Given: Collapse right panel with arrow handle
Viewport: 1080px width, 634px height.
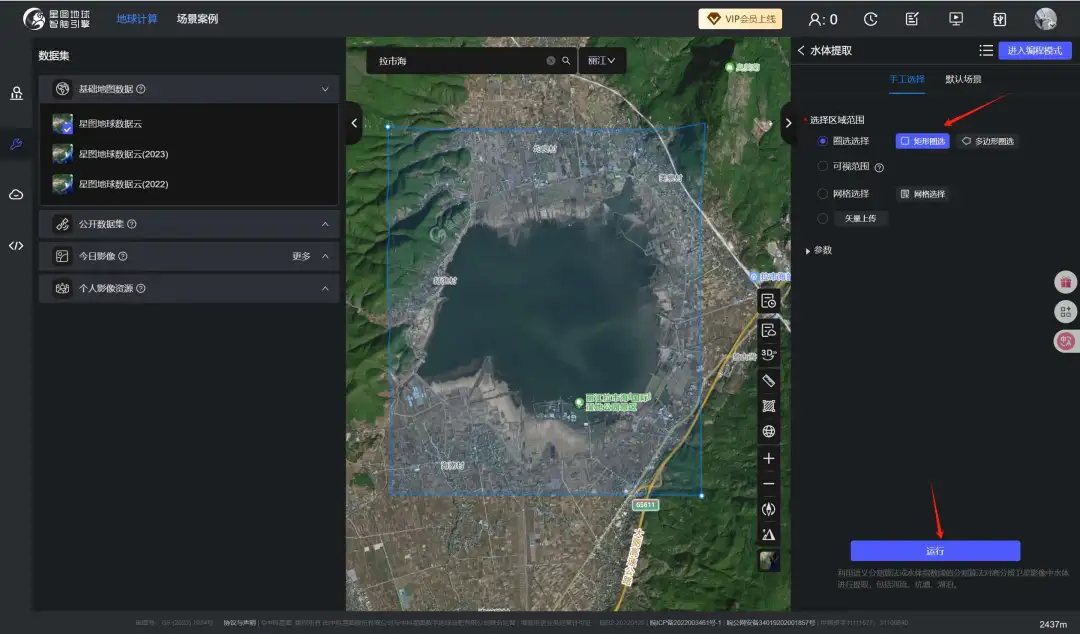Looking at the screenshot, I should 788,123.
